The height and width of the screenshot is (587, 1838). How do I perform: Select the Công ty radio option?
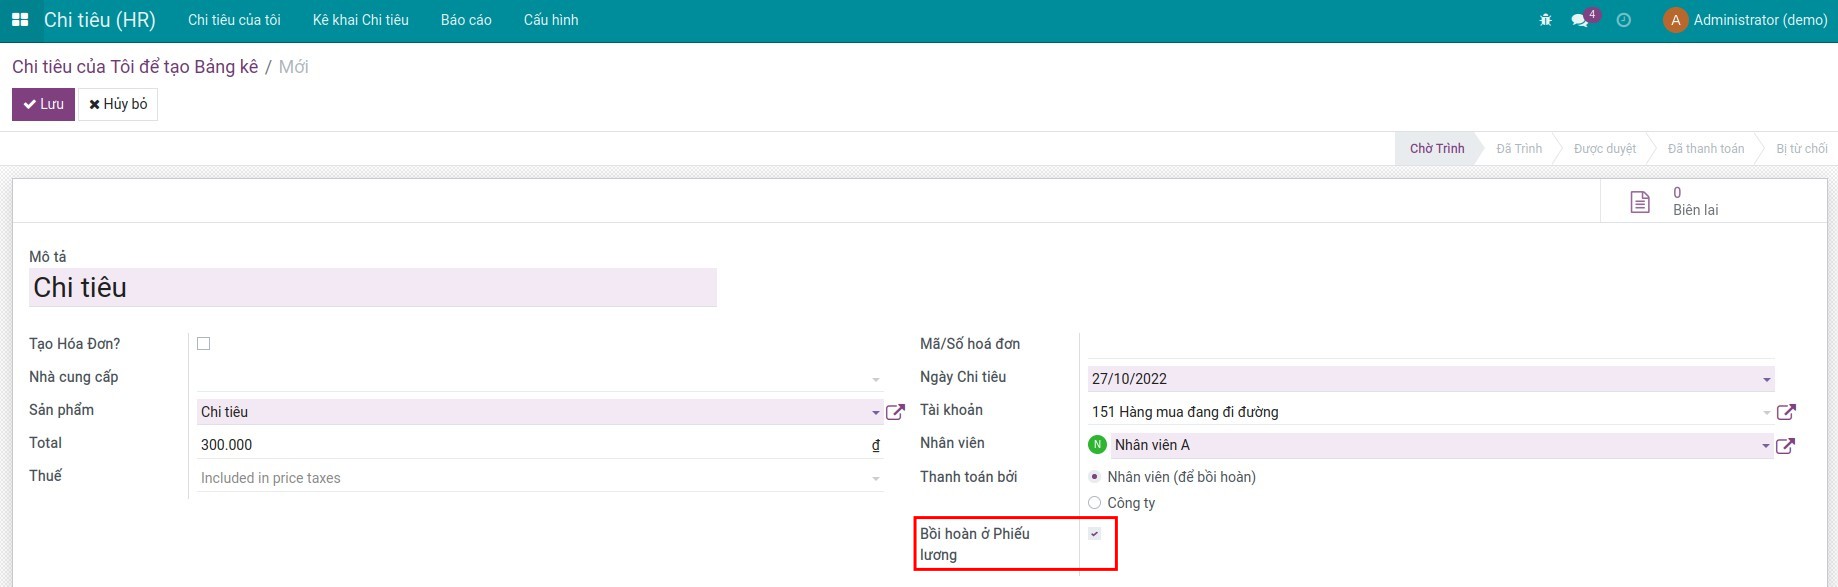[1095, 503]
